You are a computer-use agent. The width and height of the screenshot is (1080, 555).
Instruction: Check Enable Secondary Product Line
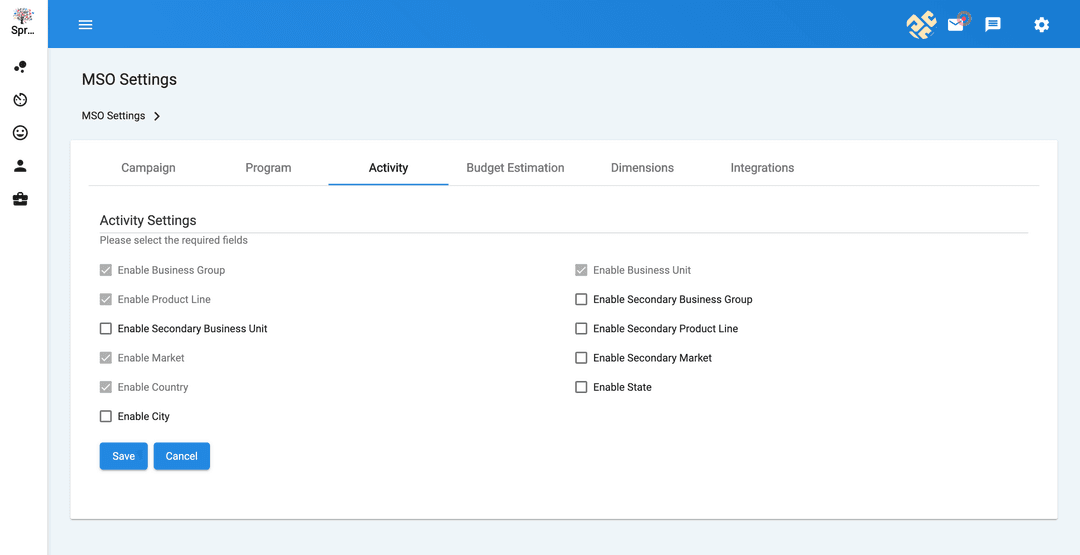coord(581,328)
